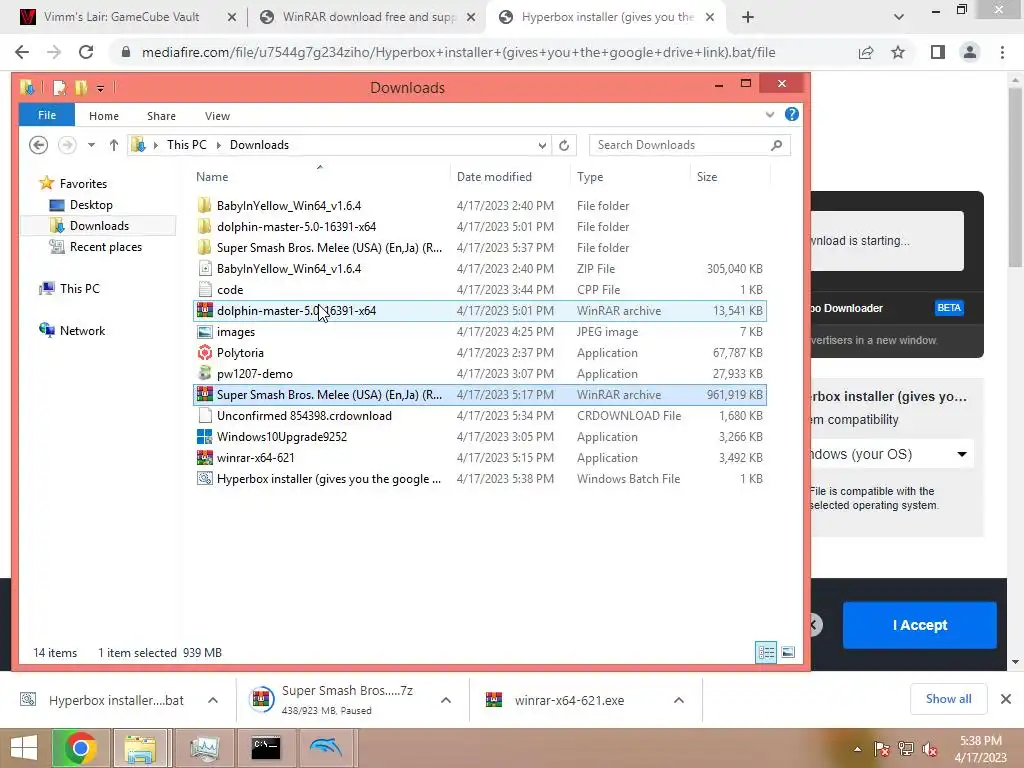This screenshot has height=768, width=1024.
Task: Close the Chrome downloads bar
Action: [1006, 699]
